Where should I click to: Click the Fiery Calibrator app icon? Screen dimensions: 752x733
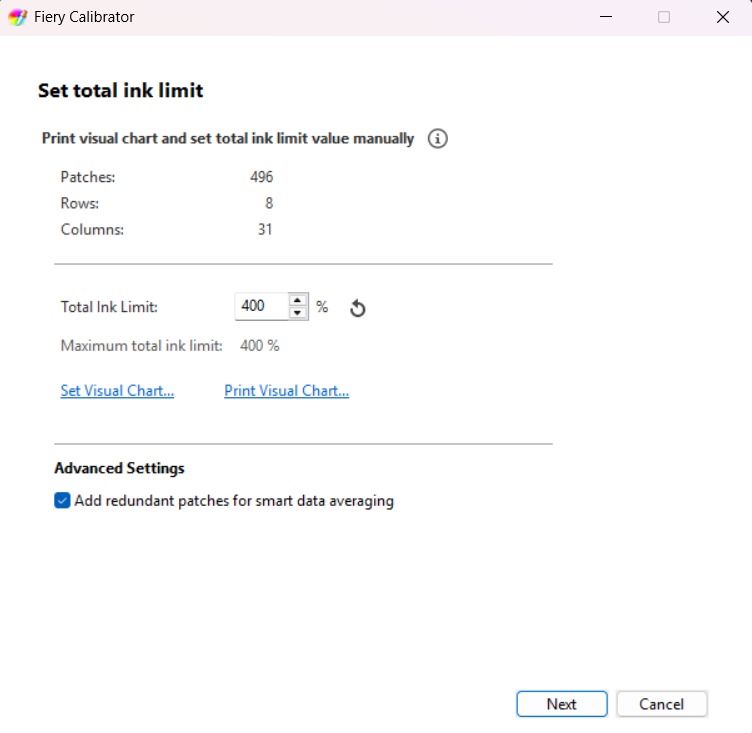tap(17, 17)
